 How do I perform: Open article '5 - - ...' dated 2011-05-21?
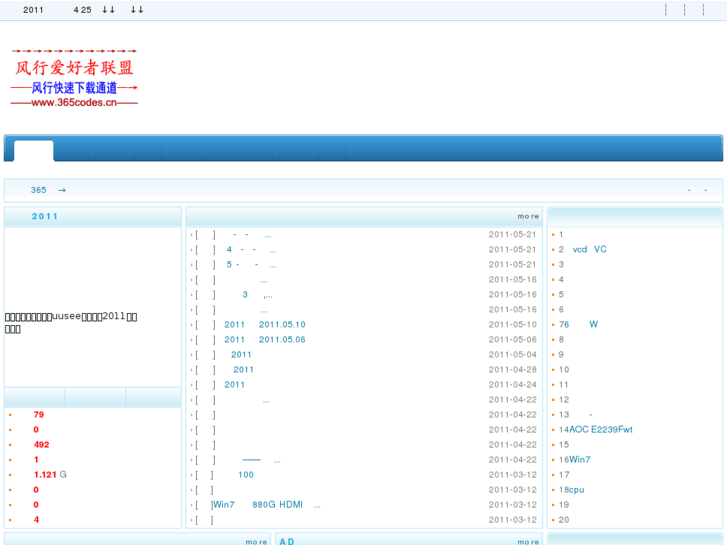[x=251, y=264]
